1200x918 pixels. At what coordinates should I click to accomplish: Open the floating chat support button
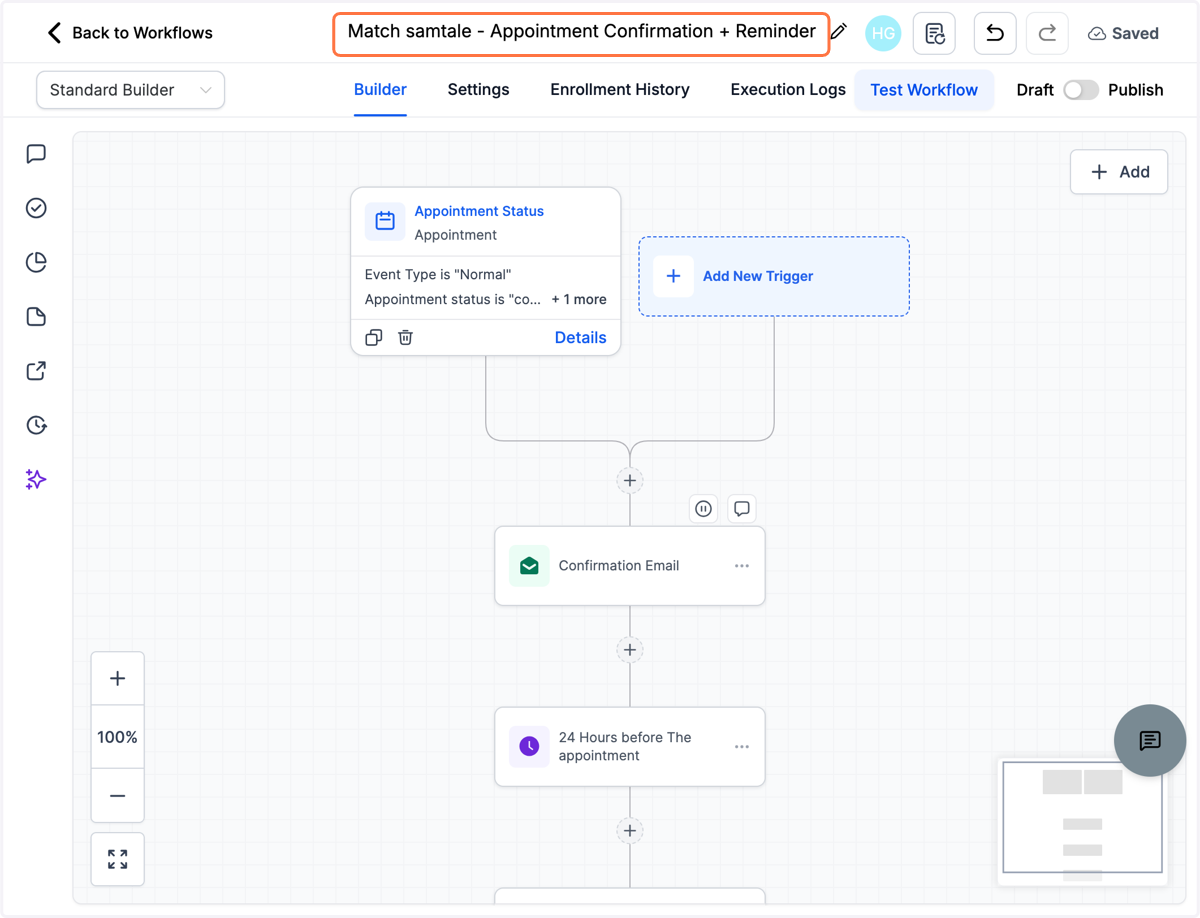[1150, 740]
